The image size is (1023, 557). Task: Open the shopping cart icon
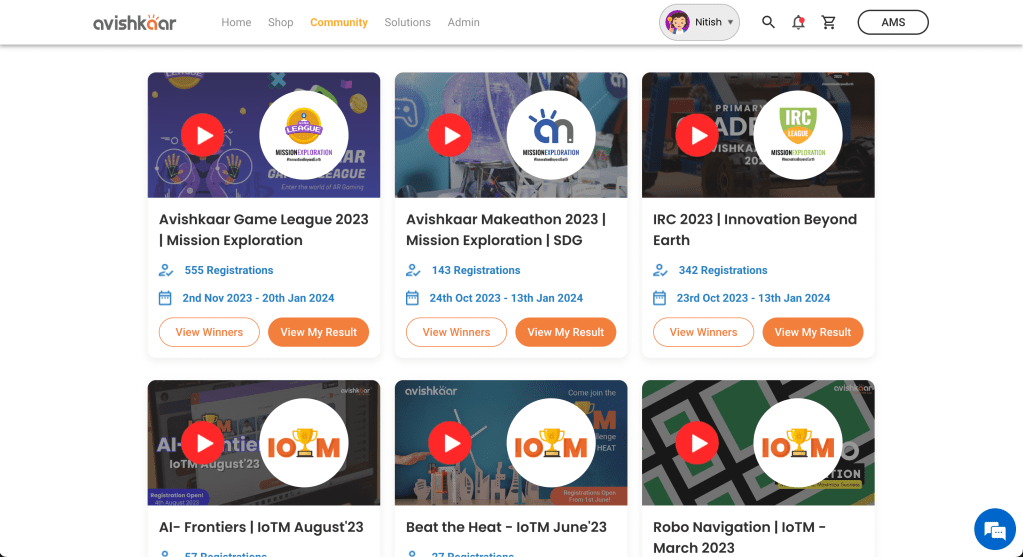tap(828, 22)
